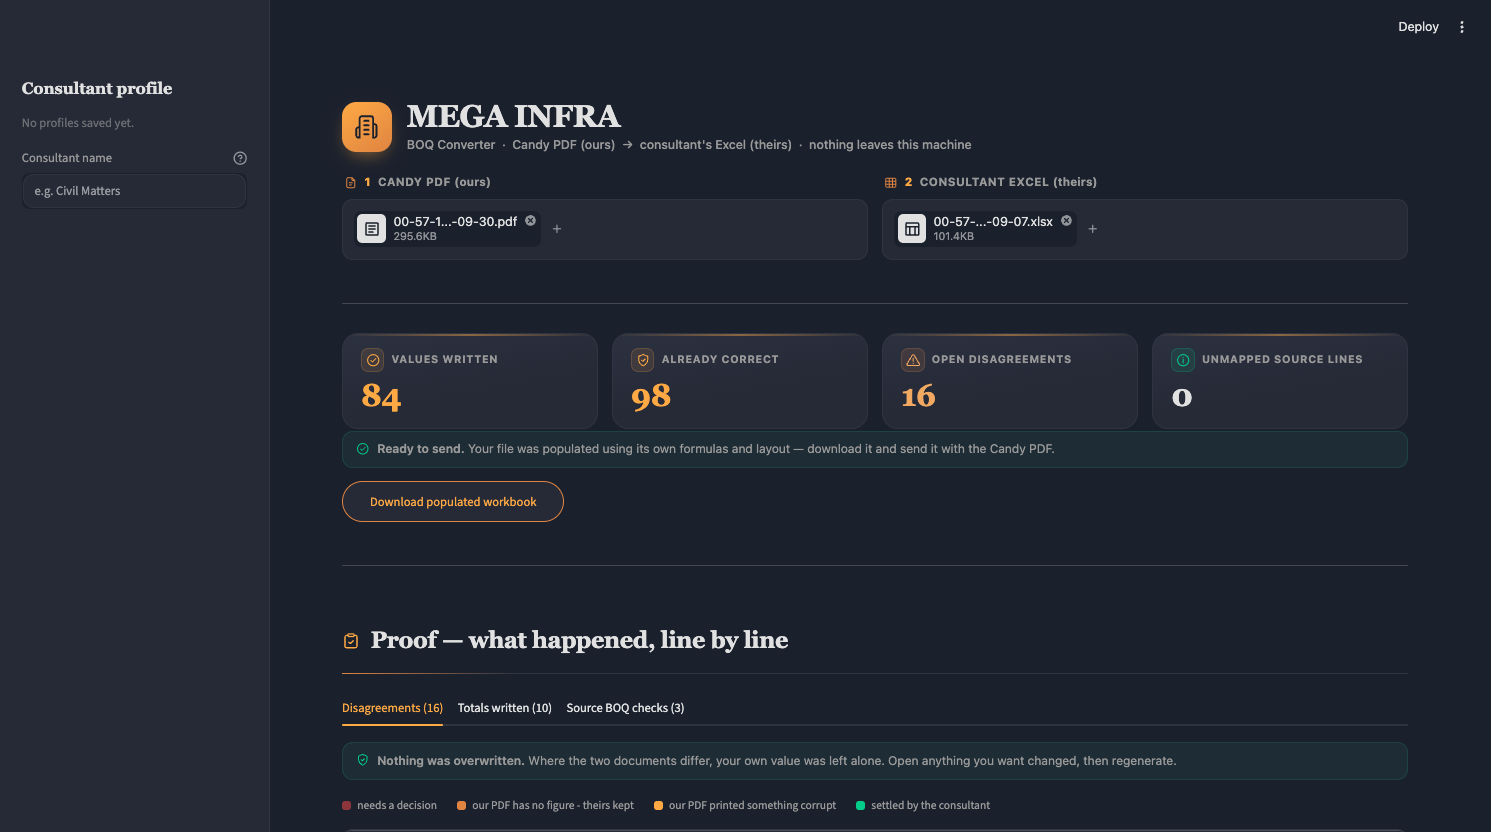Click the PDF document file icon
The image size is (1491, 832).
click(372, 229)
